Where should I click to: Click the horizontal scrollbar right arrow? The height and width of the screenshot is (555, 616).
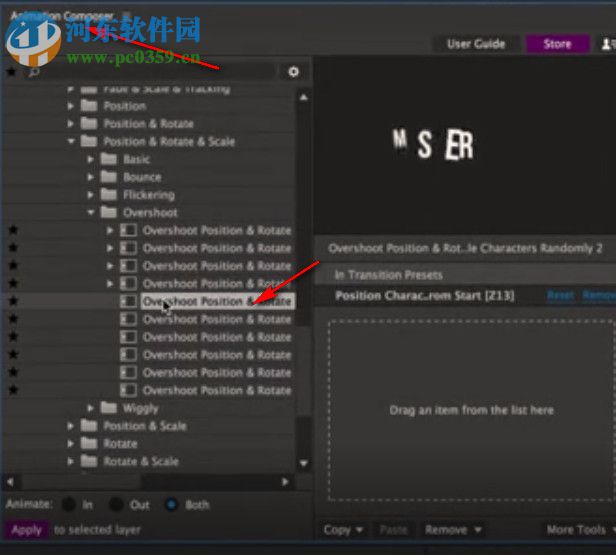(x=285, y=482)
